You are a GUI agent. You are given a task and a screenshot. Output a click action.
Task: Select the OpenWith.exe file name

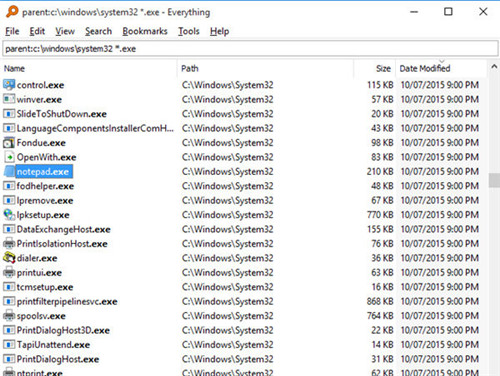pyautogui.click(x=47, y=157)
